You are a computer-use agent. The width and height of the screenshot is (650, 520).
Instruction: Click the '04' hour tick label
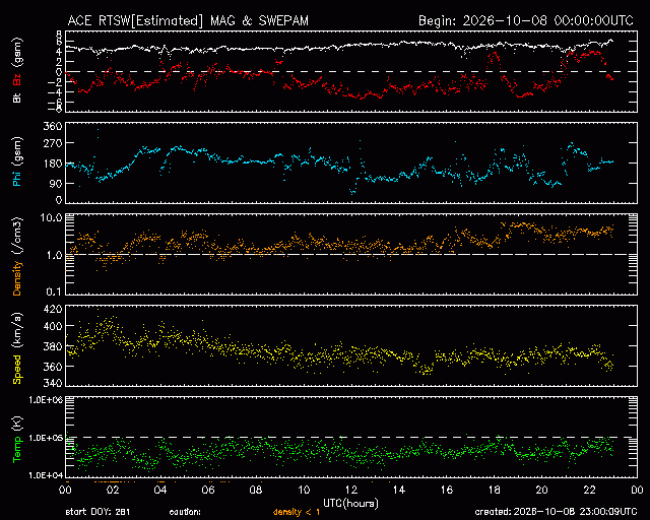160,490
